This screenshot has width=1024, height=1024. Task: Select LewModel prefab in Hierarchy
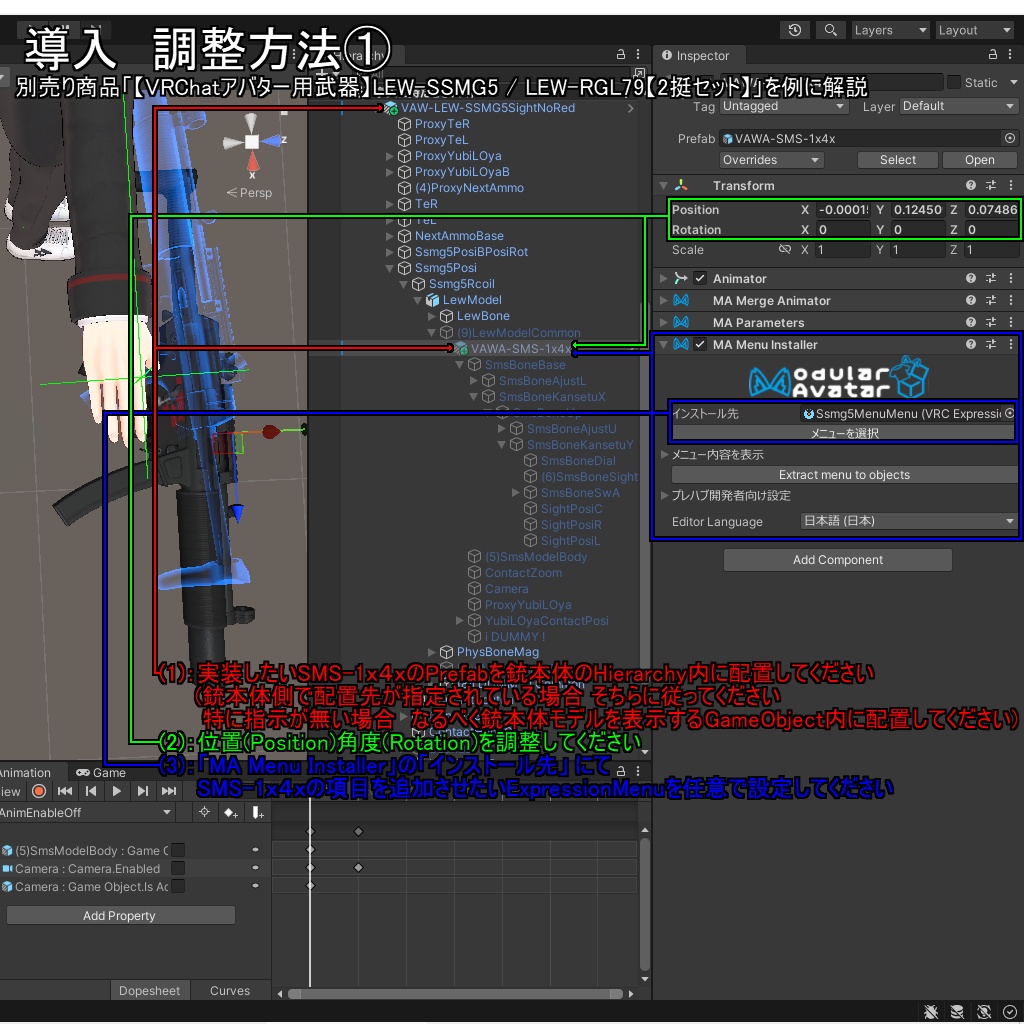tap(472, 300)
